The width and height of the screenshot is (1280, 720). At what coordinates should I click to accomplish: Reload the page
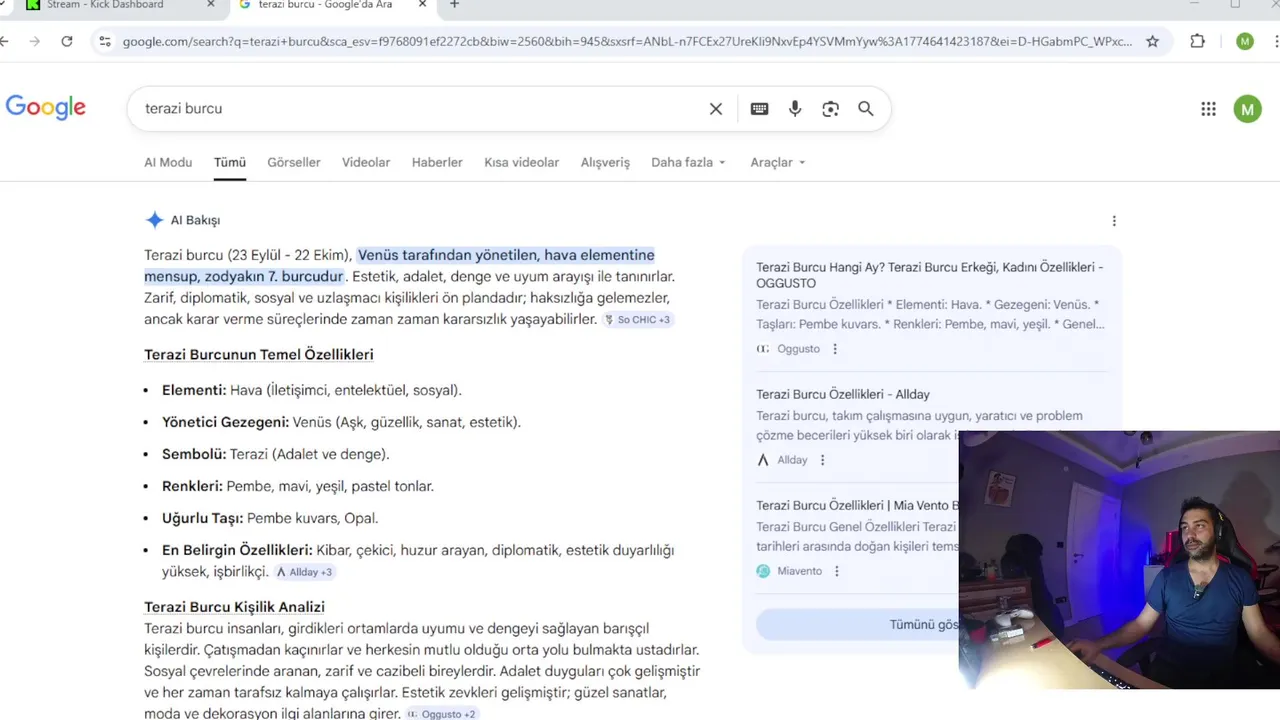(67, 41)
